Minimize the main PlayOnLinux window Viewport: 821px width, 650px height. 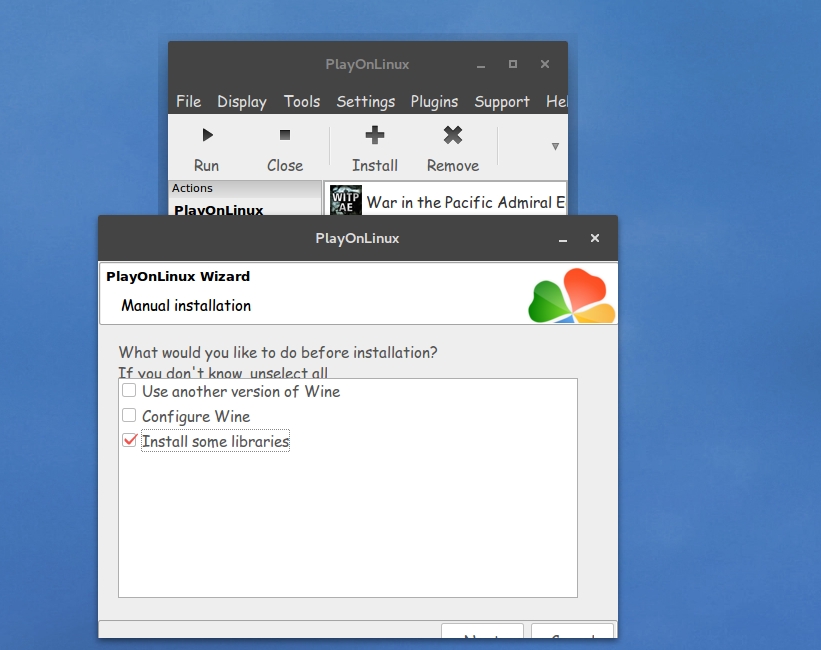(481, 65)
